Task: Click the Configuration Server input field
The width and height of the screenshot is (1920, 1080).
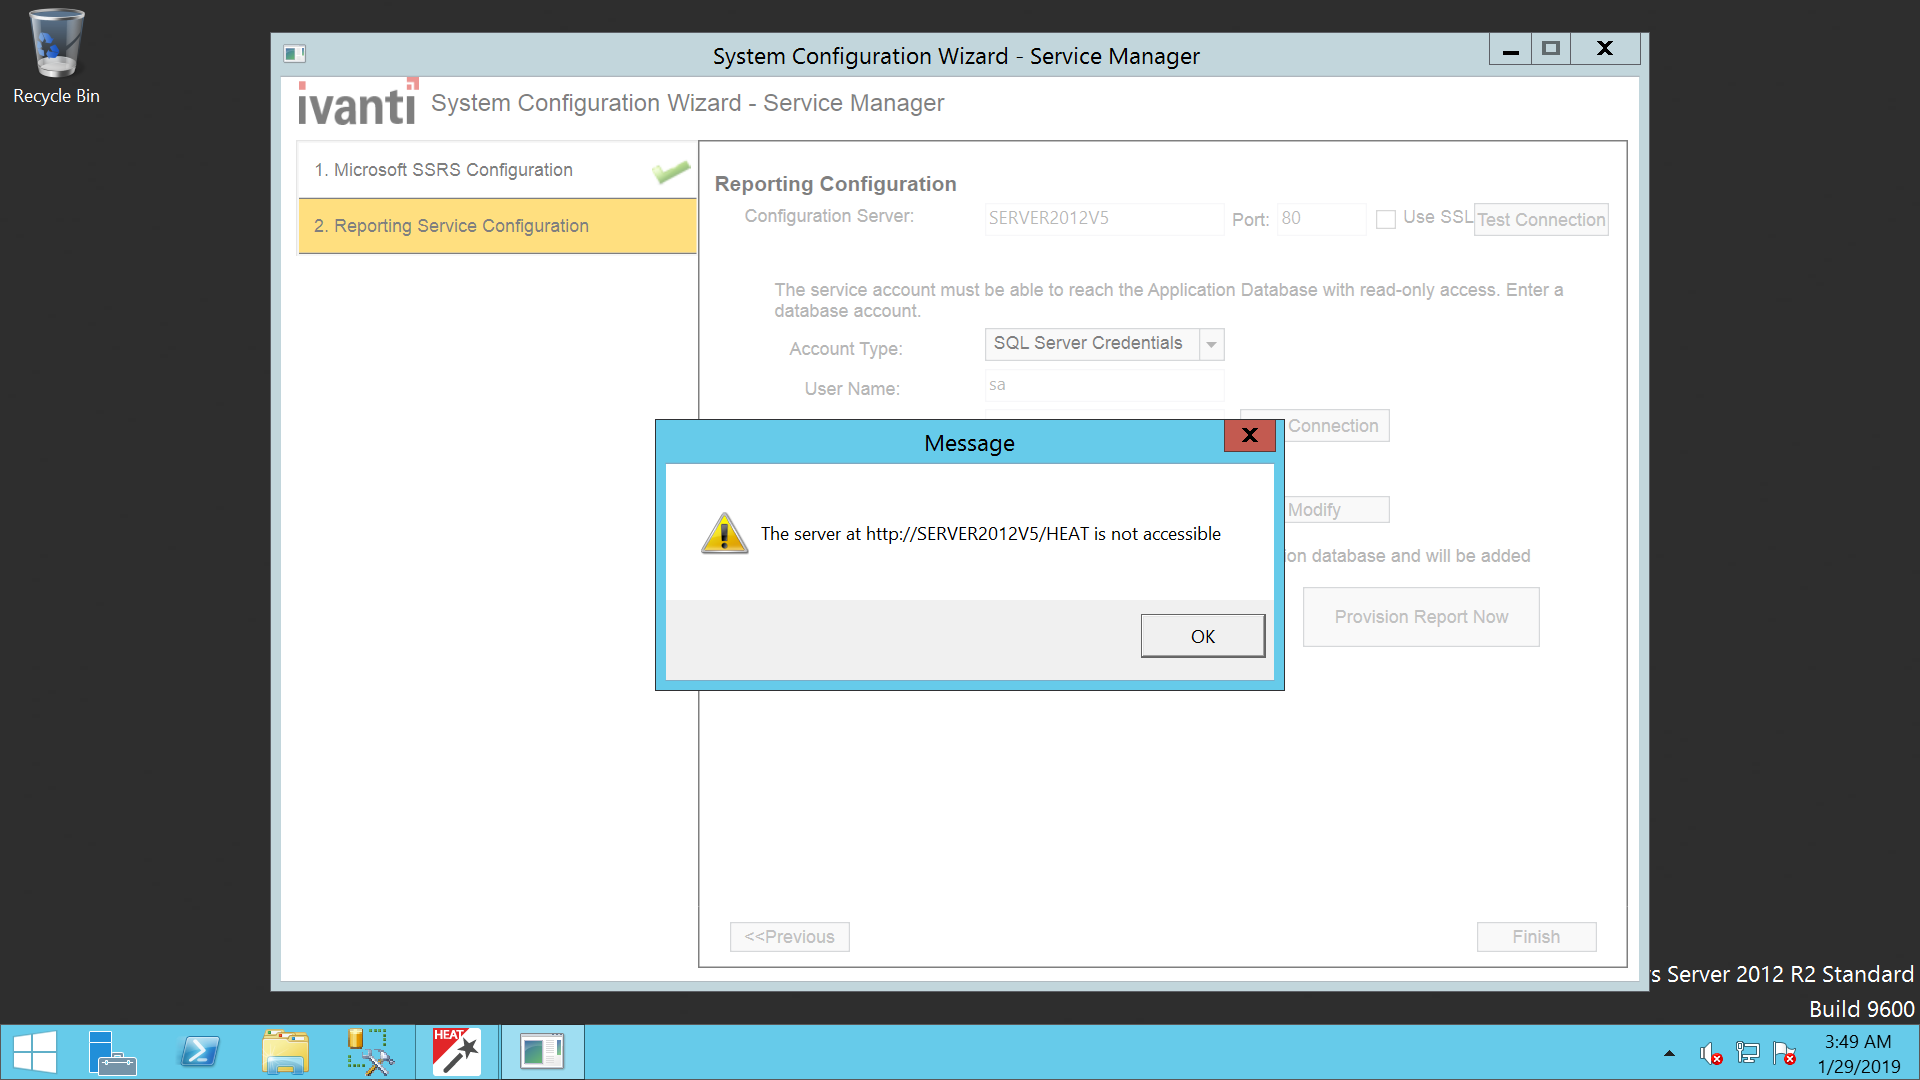Action: click(x=1103, y=218)
